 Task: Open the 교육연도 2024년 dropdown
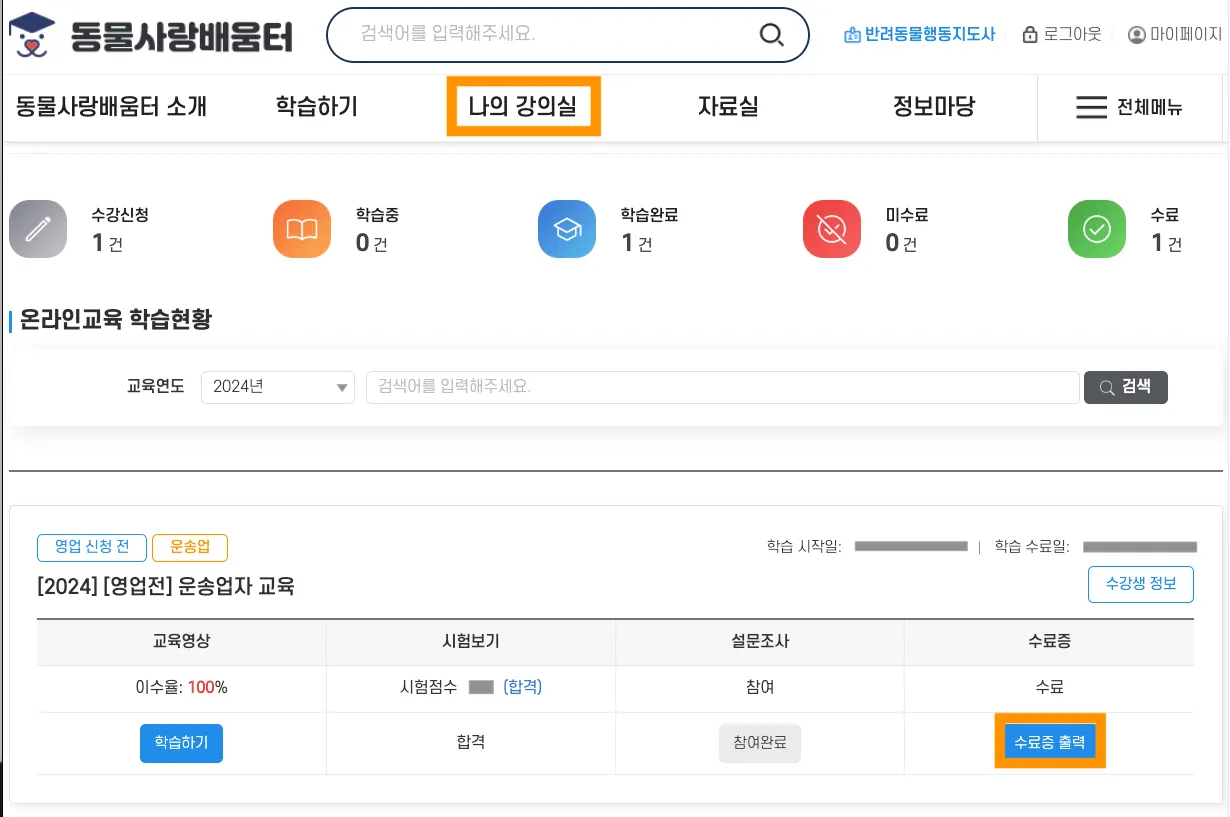pos(278,387)
